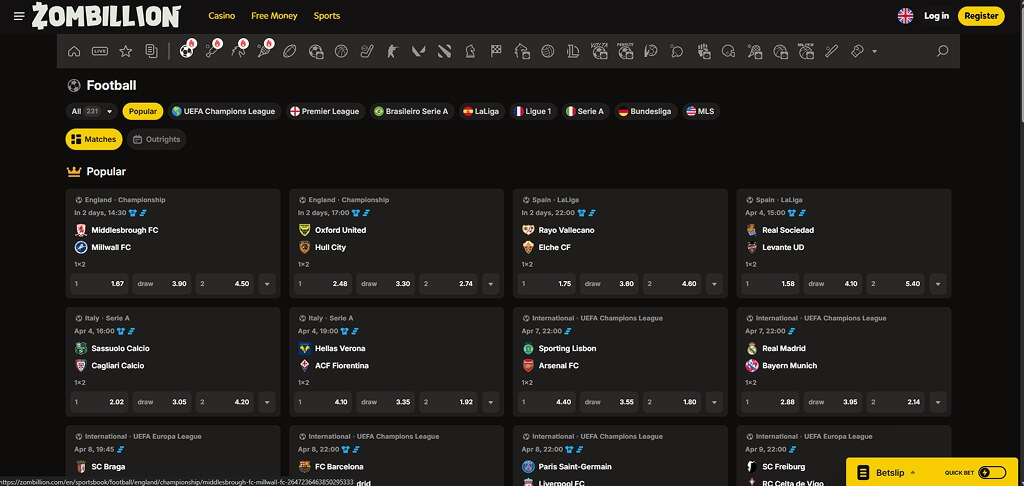The width and height of the screenshot is (1024, 486).
Task: Select the volleyball sport icon
Action: (x=547, y=51)
